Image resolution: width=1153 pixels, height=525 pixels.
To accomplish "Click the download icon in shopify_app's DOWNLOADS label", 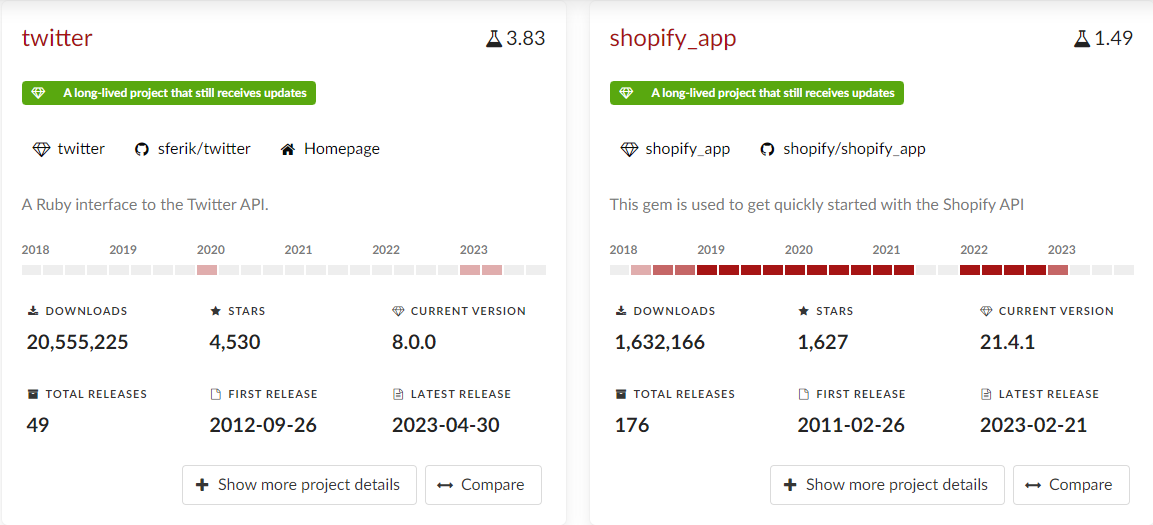I will click(x=621, y=311).
